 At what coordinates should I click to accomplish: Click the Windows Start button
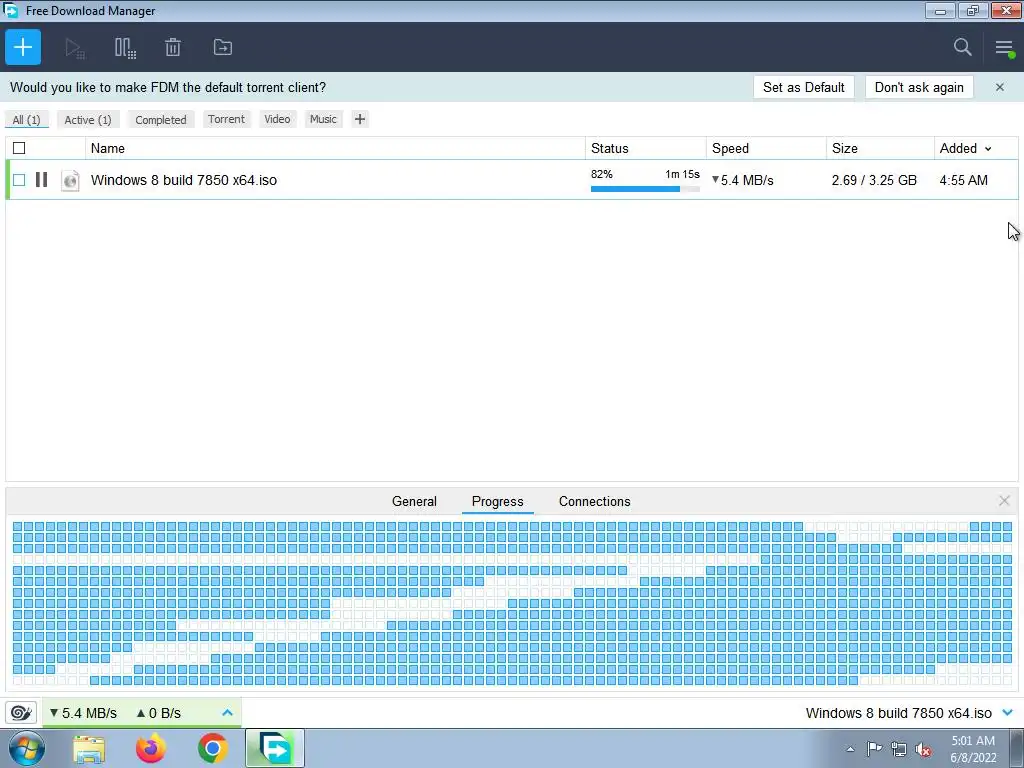(27, 748)
